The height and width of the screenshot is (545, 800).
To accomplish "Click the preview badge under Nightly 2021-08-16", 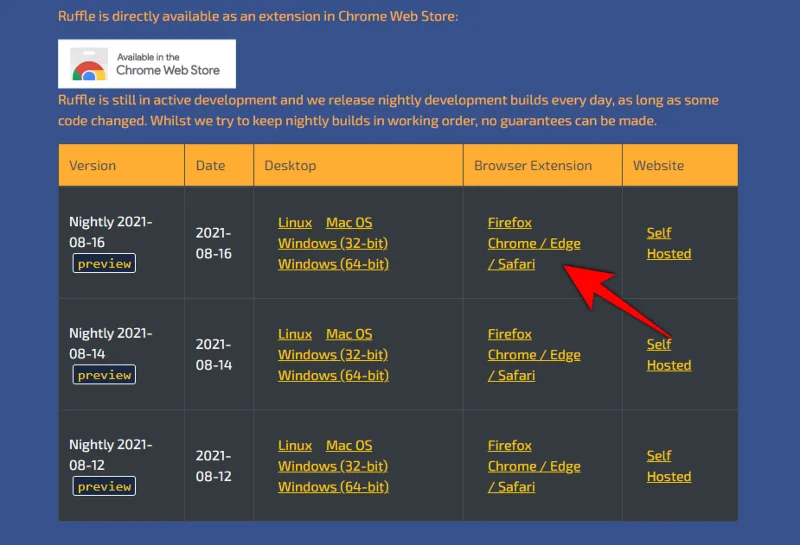I will [x=104, y=263].
